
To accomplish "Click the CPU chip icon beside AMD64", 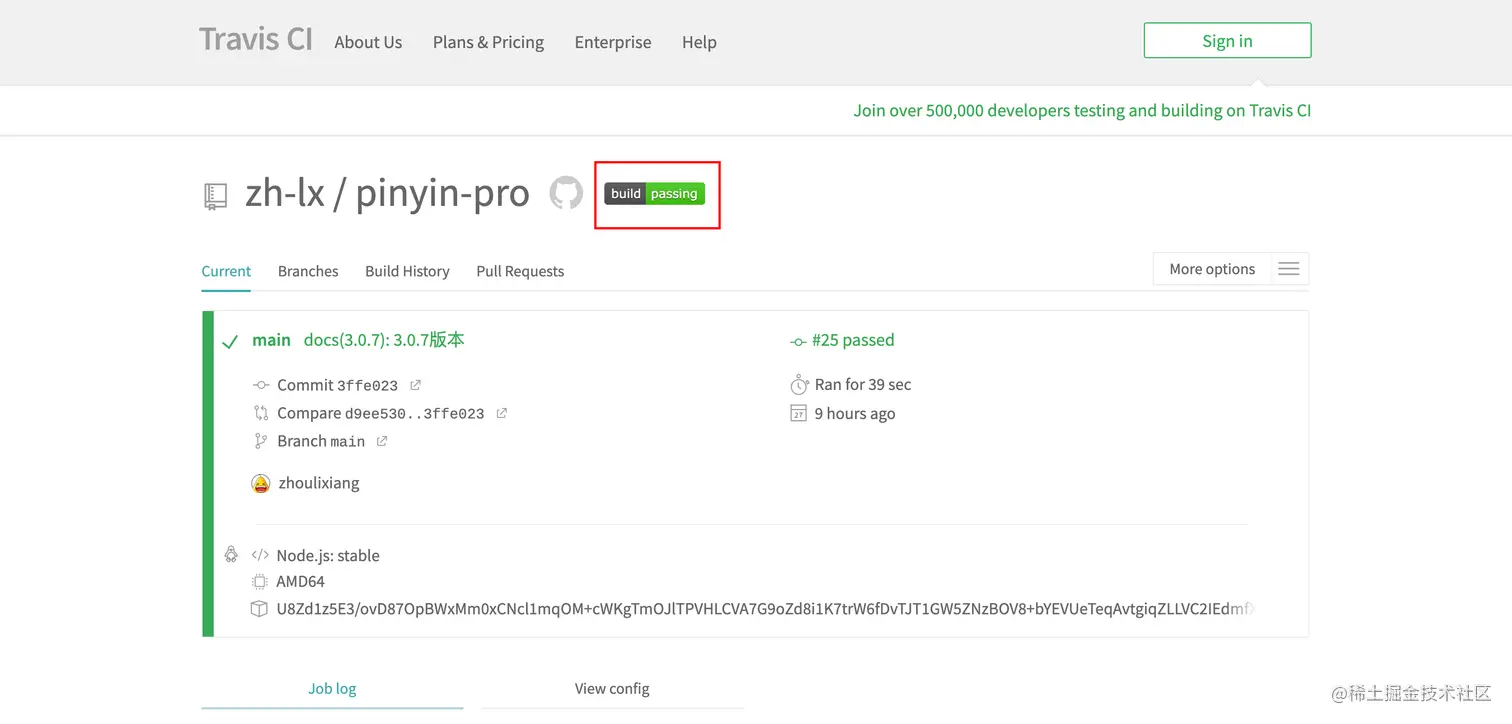I will coord(260,581).
